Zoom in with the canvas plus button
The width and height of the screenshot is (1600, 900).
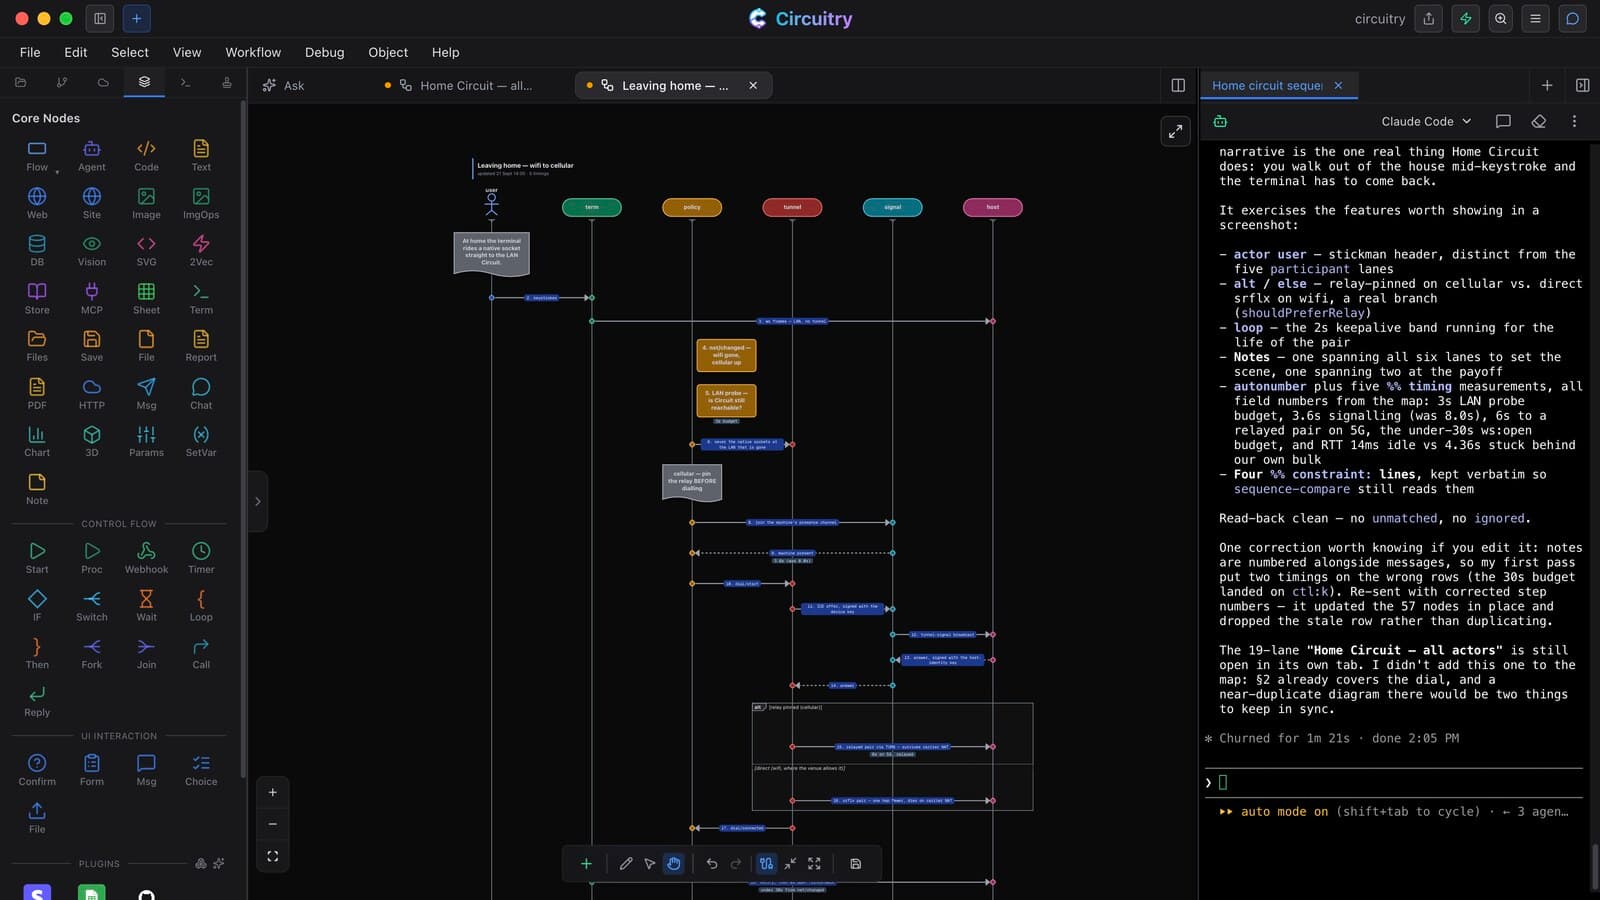coord(273,792)
